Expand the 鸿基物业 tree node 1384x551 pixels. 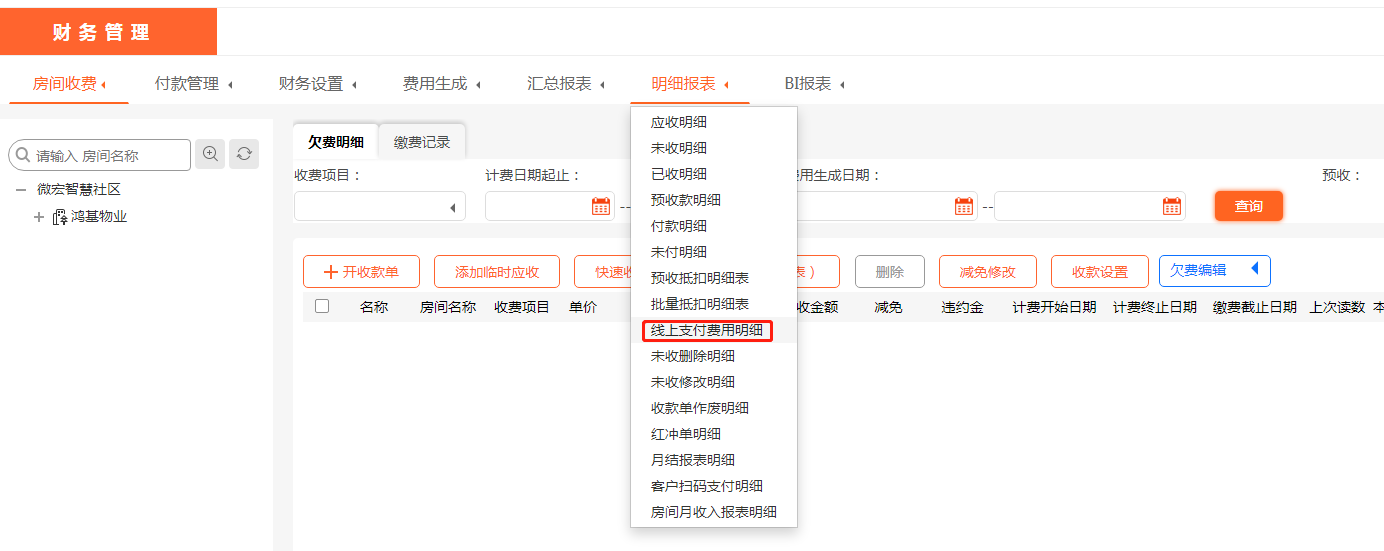[39, 217]
